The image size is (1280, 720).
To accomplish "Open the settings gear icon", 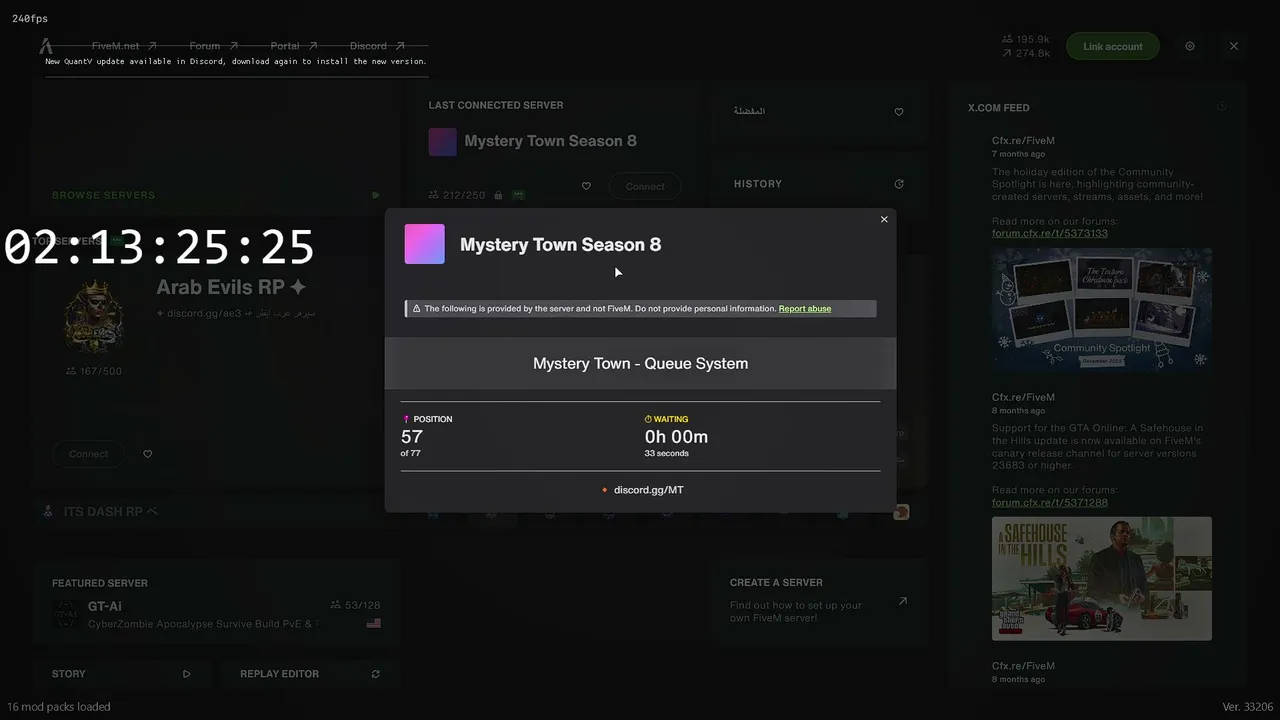I will point(1190,46).
